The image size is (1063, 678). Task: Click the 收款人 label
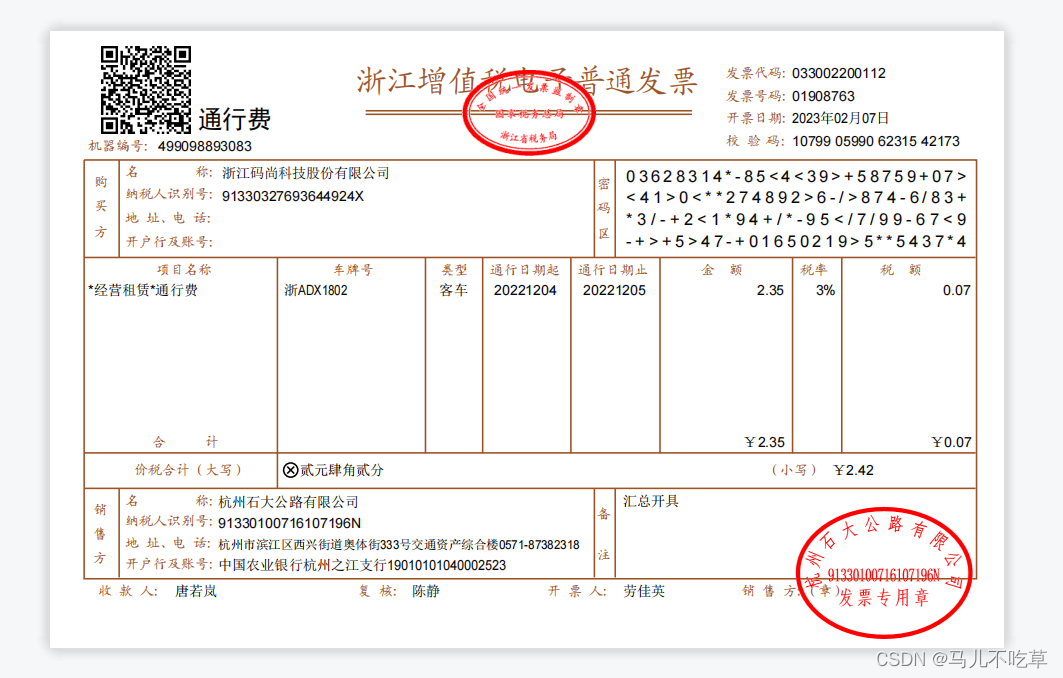[127, 591]
